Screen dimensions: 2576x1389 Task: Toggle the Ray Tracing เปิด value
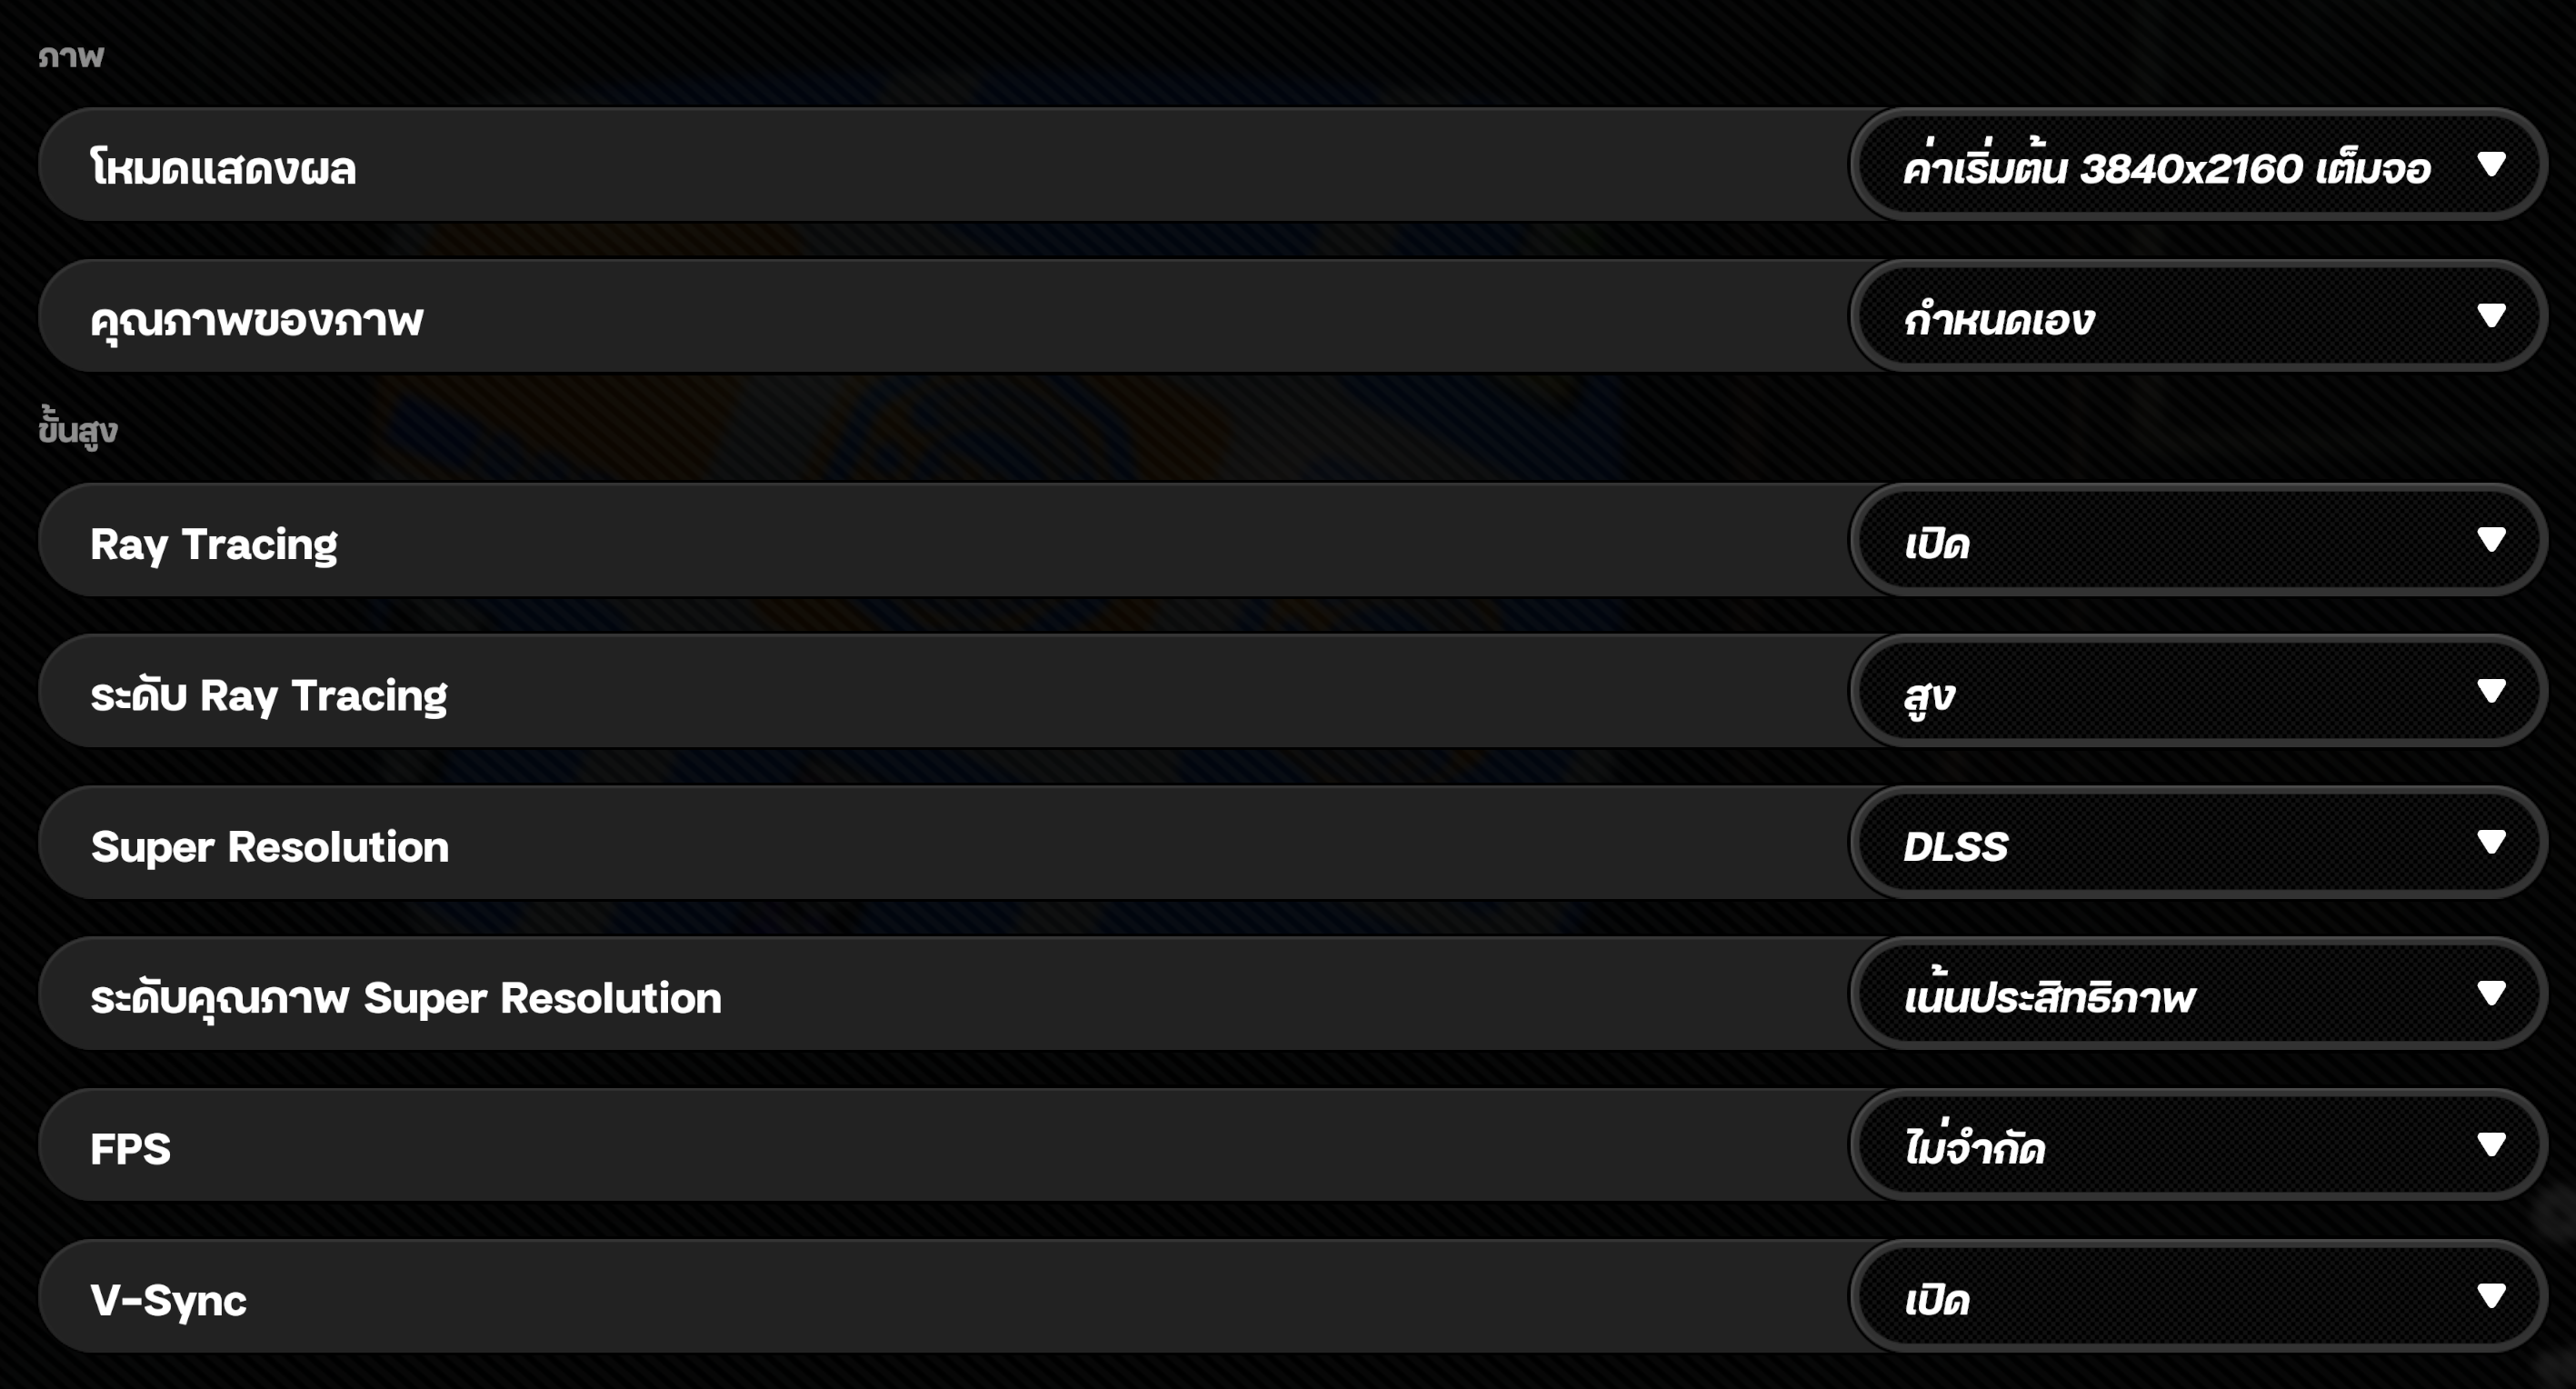coord(1937,544)
